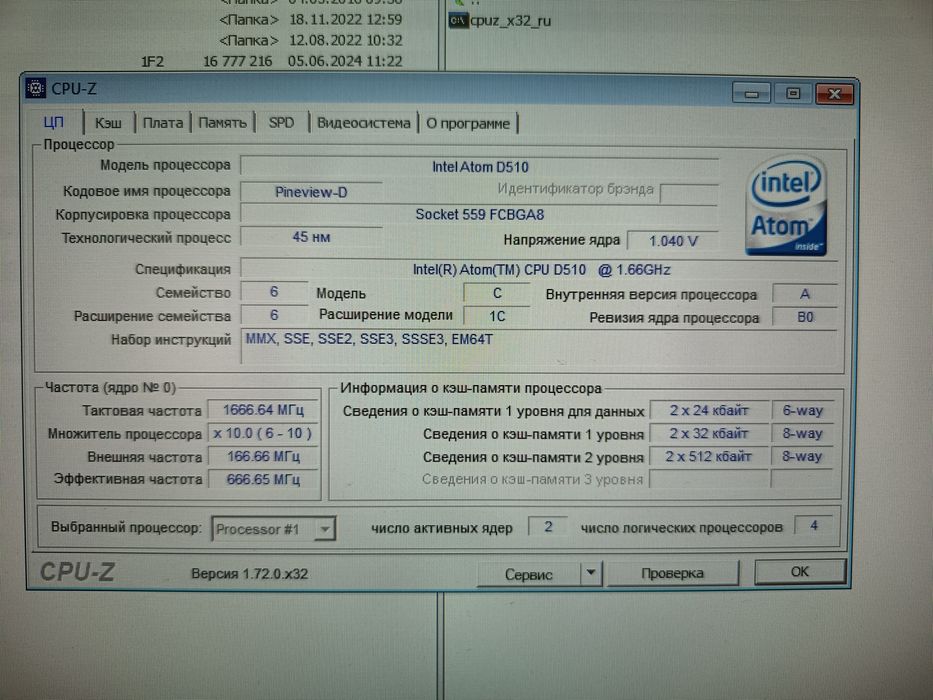
Task: Close the CPU-Z window
Action: pos(834,93)
